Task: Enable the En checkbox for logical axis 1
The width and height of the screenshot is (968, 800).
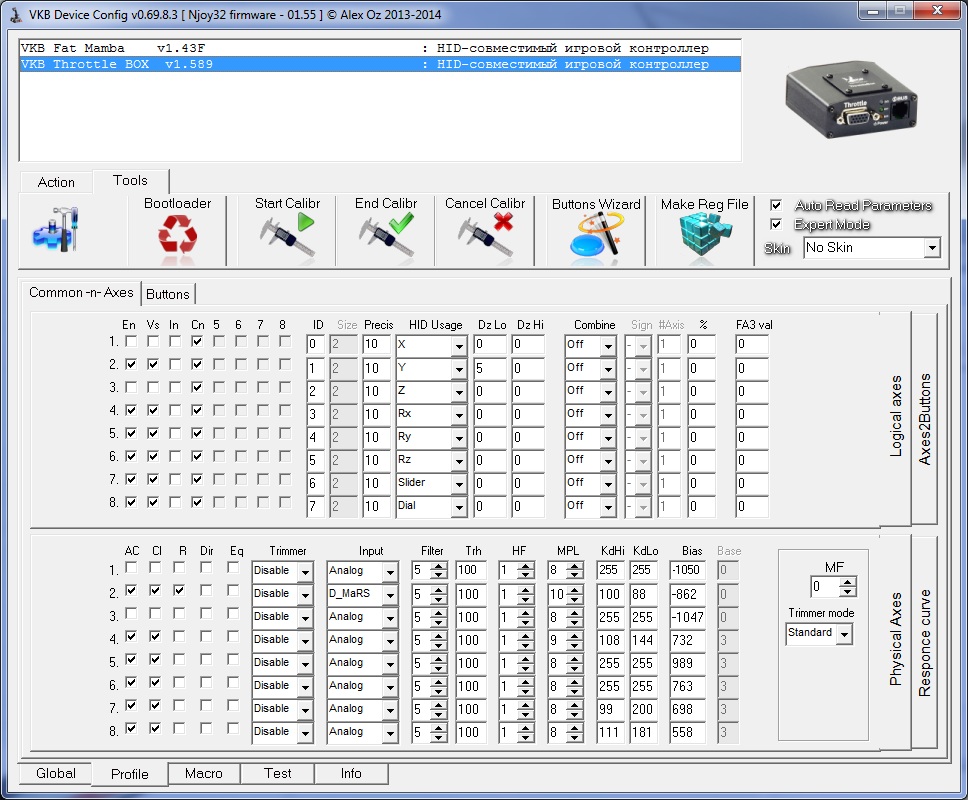Action: (131, 342)
